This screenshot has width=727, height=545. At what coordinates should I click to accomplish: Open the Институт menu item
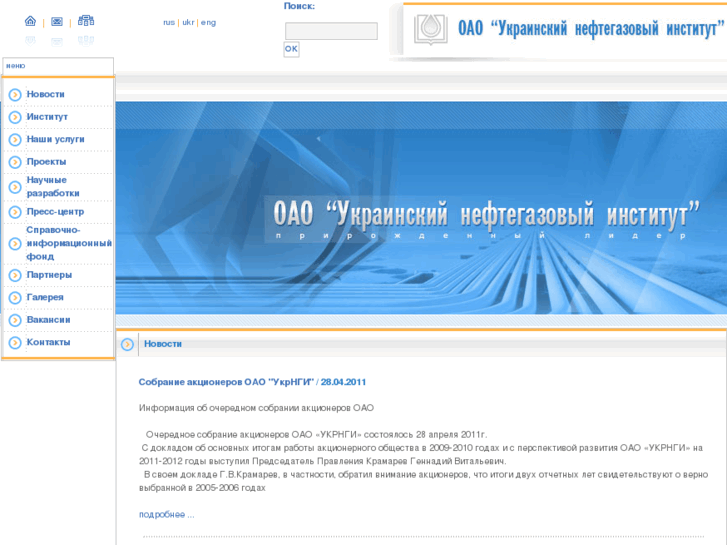47,117
